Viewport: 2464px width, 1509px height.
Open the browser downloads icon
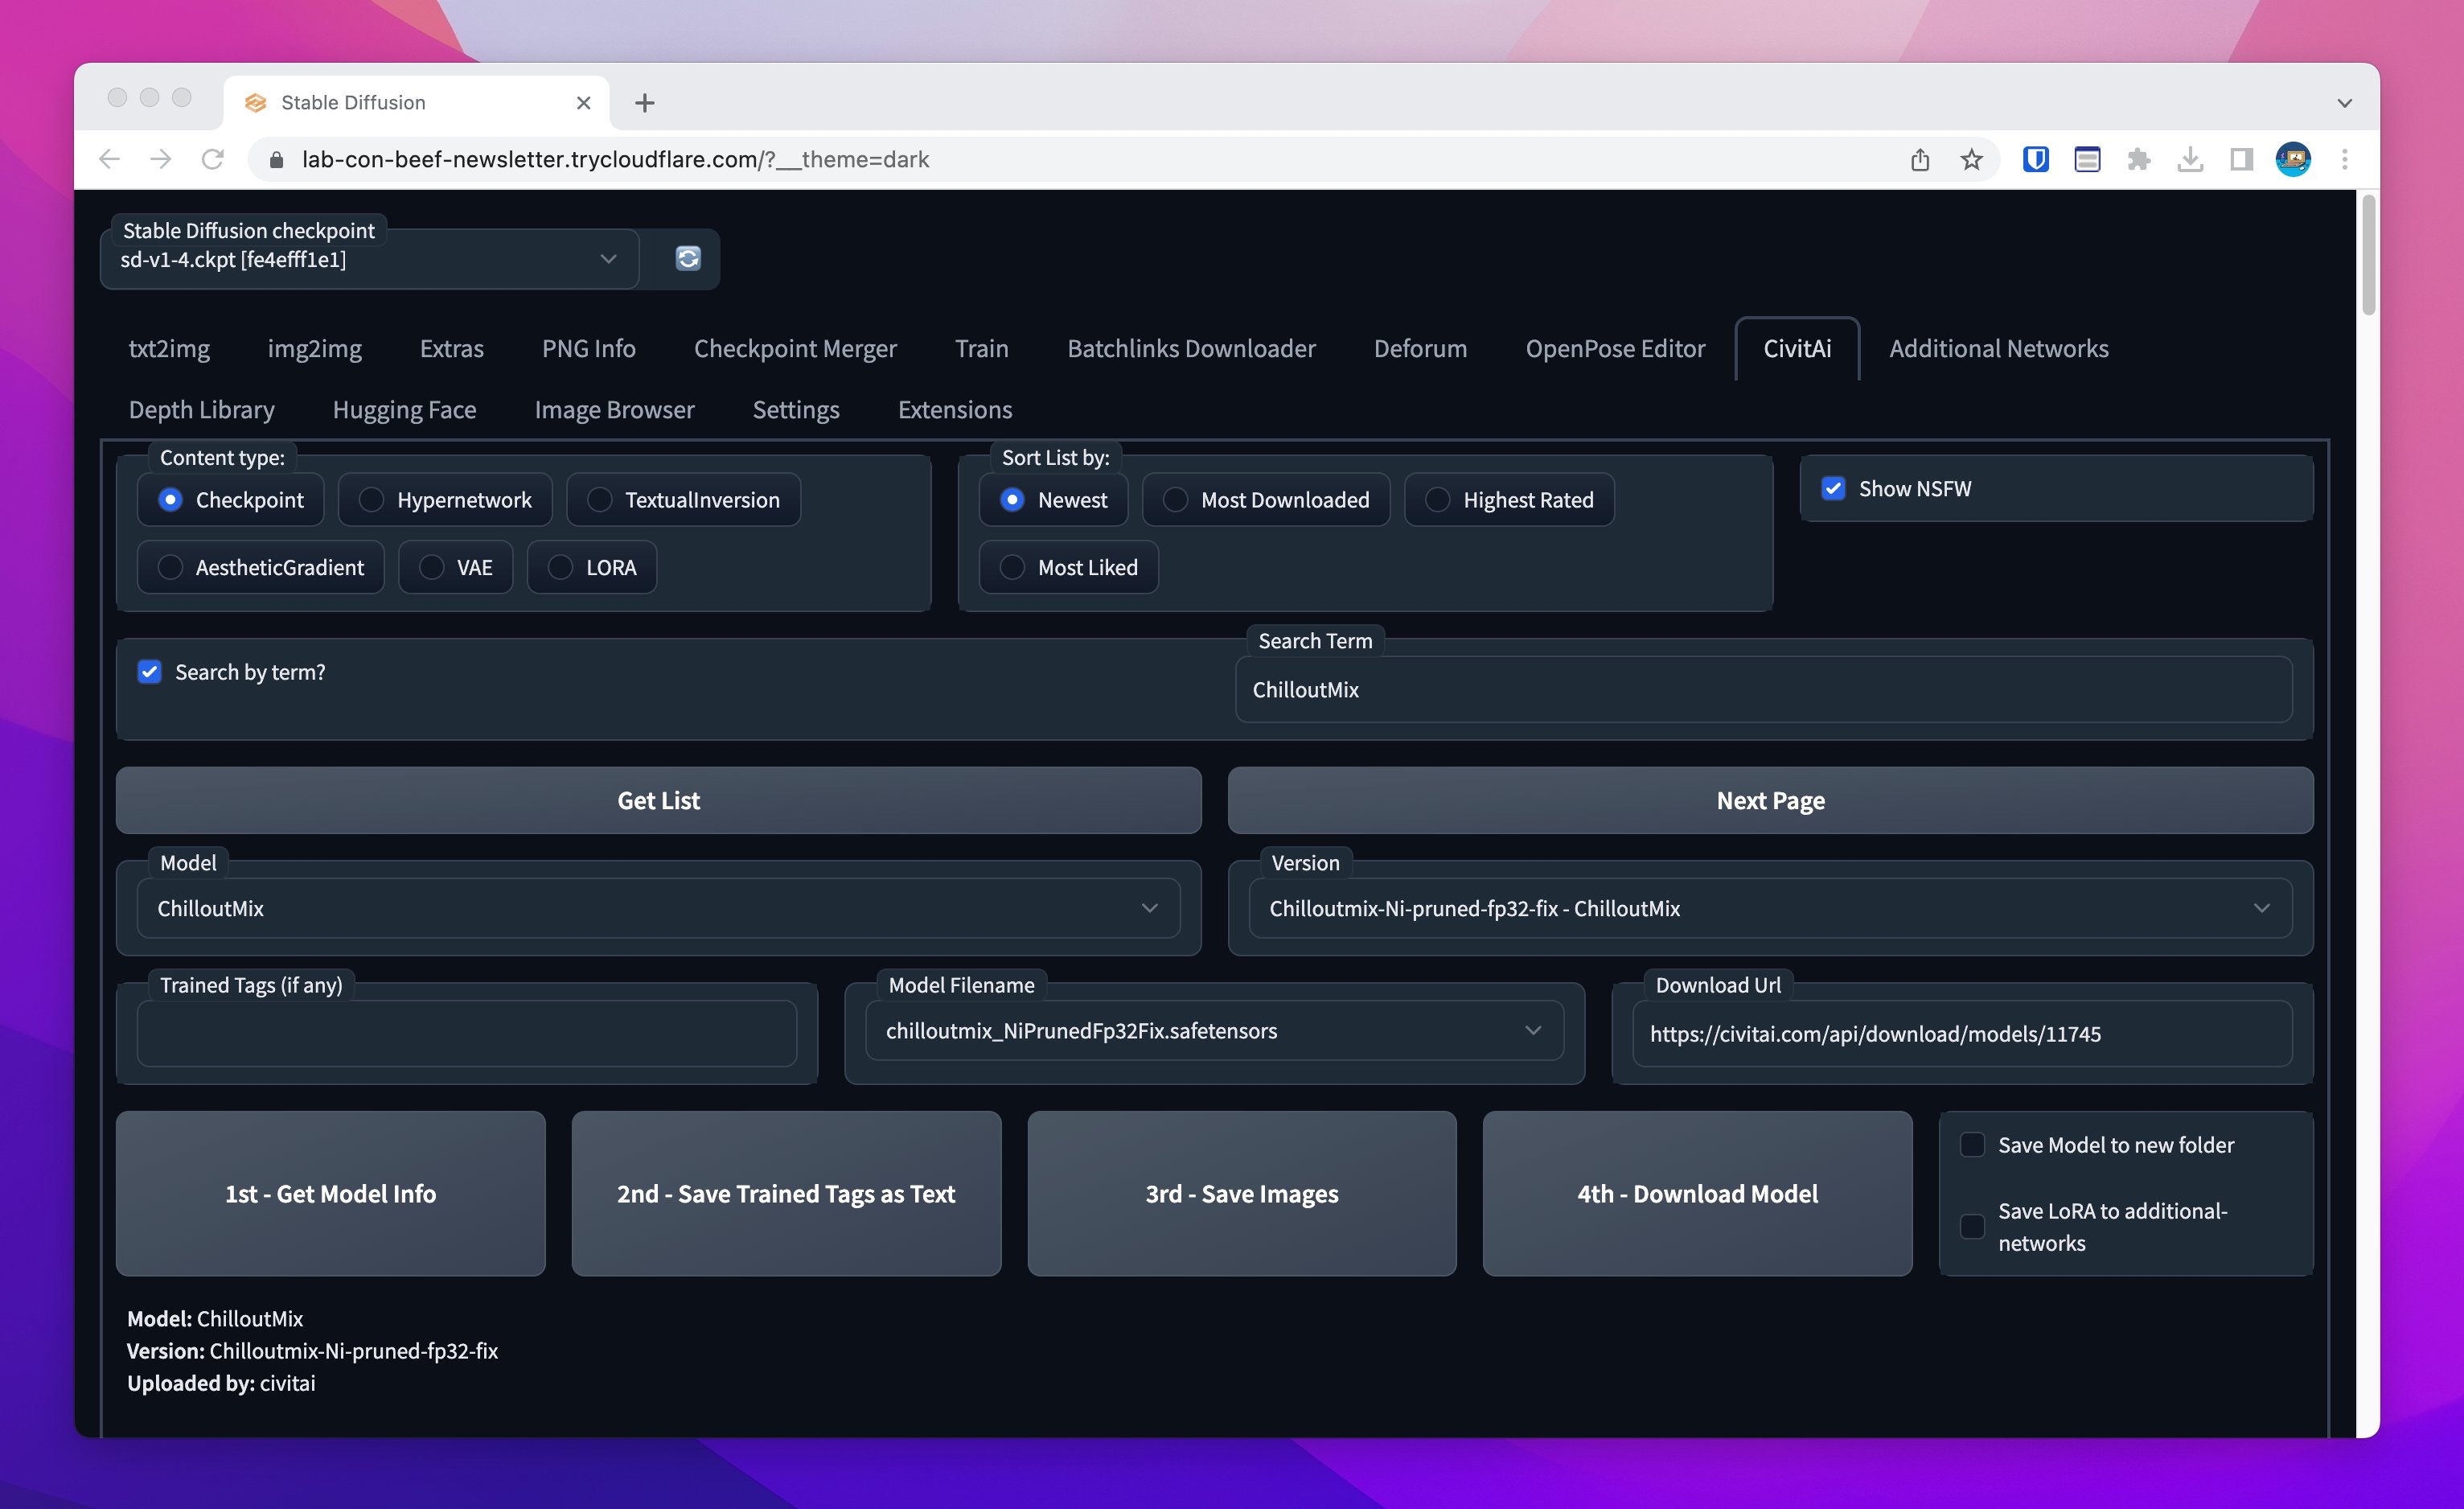click(2190, 159)
